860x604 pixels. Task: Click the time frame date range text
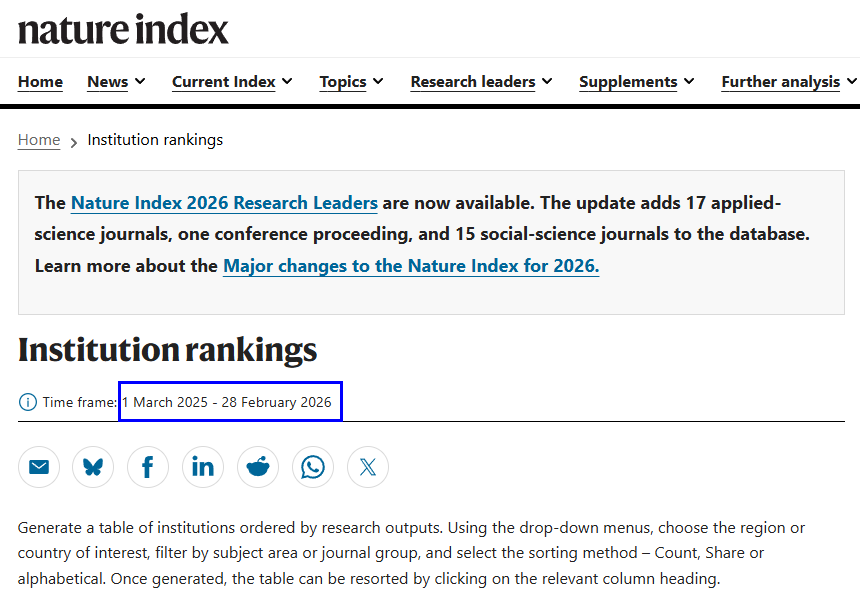[227, 402]
